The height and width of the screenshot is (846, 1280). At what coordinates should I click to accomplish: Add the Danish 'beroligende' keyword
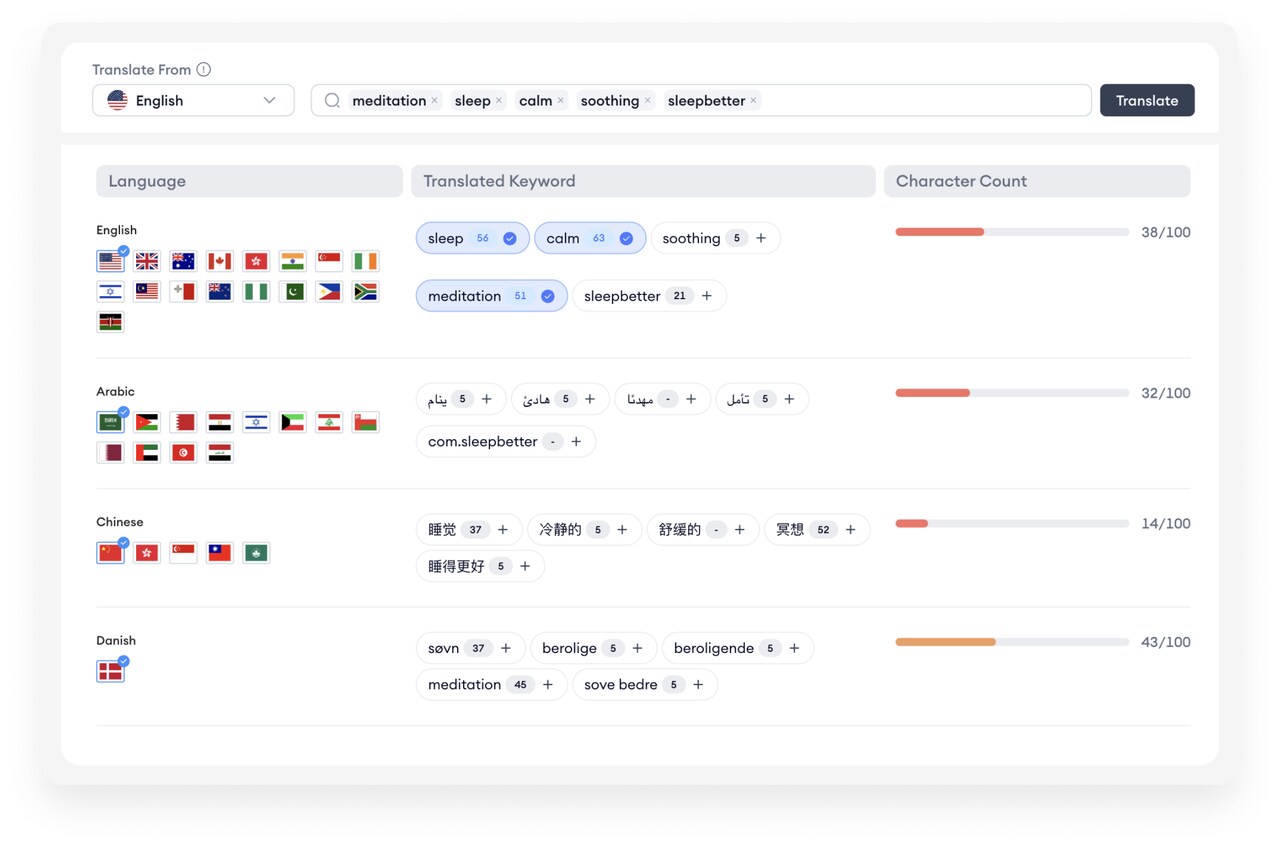[794, 648]
